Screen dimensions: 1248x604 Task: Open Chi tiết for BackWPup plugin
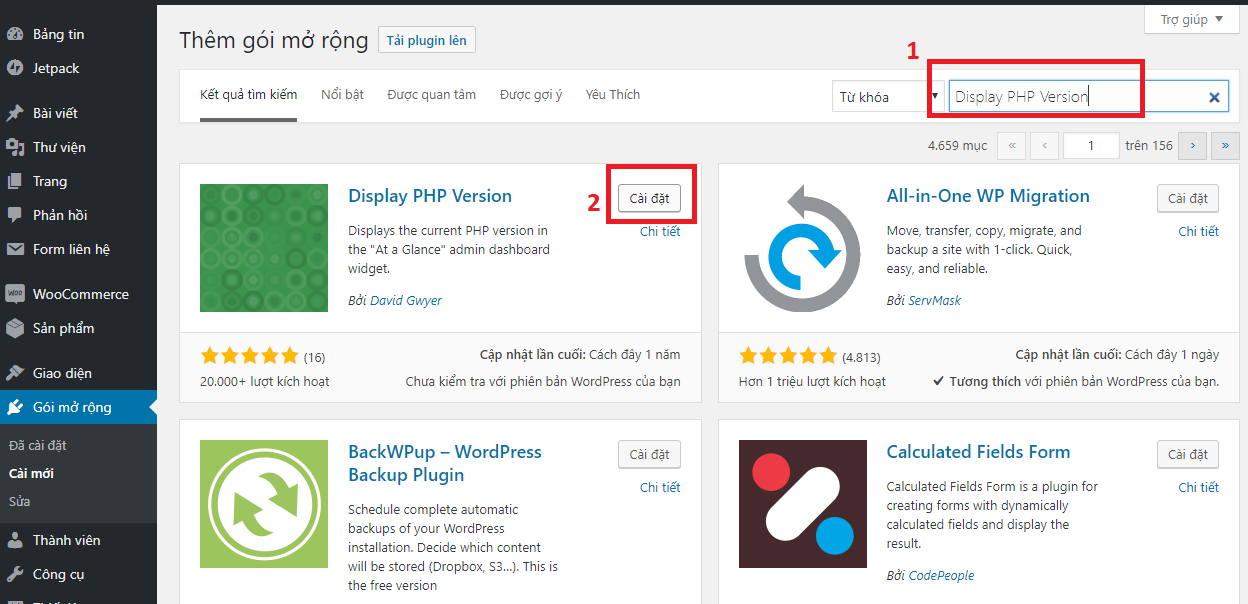[x=660, y=487]
